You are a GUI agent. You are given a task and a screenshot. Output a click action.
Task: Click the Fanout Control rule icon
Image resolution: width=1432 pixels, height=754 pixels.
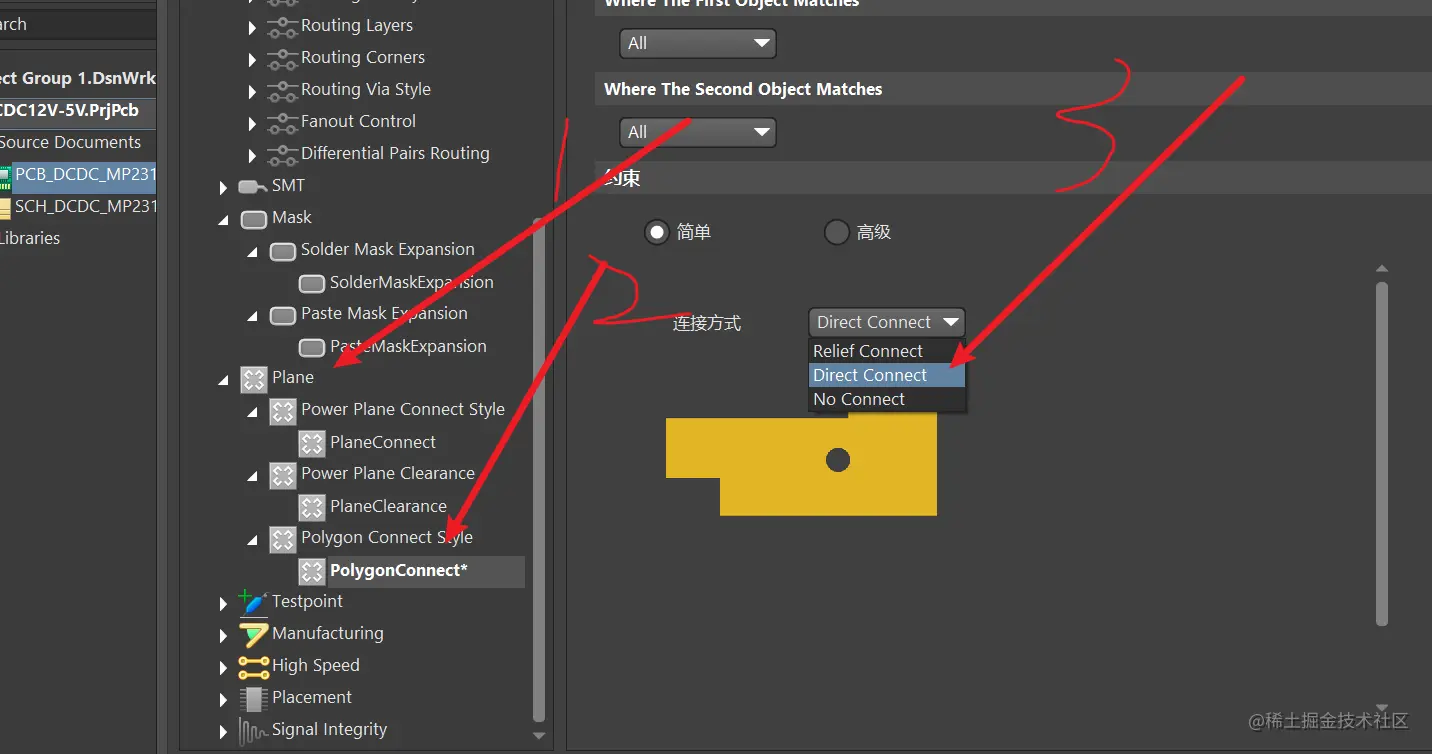tap(283, 122)
